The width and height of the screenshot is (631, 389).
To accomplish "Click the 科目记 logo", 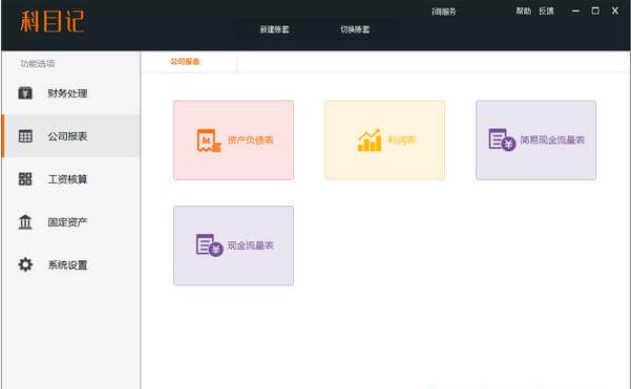I will pyautogui.click(x=52, y=21).
